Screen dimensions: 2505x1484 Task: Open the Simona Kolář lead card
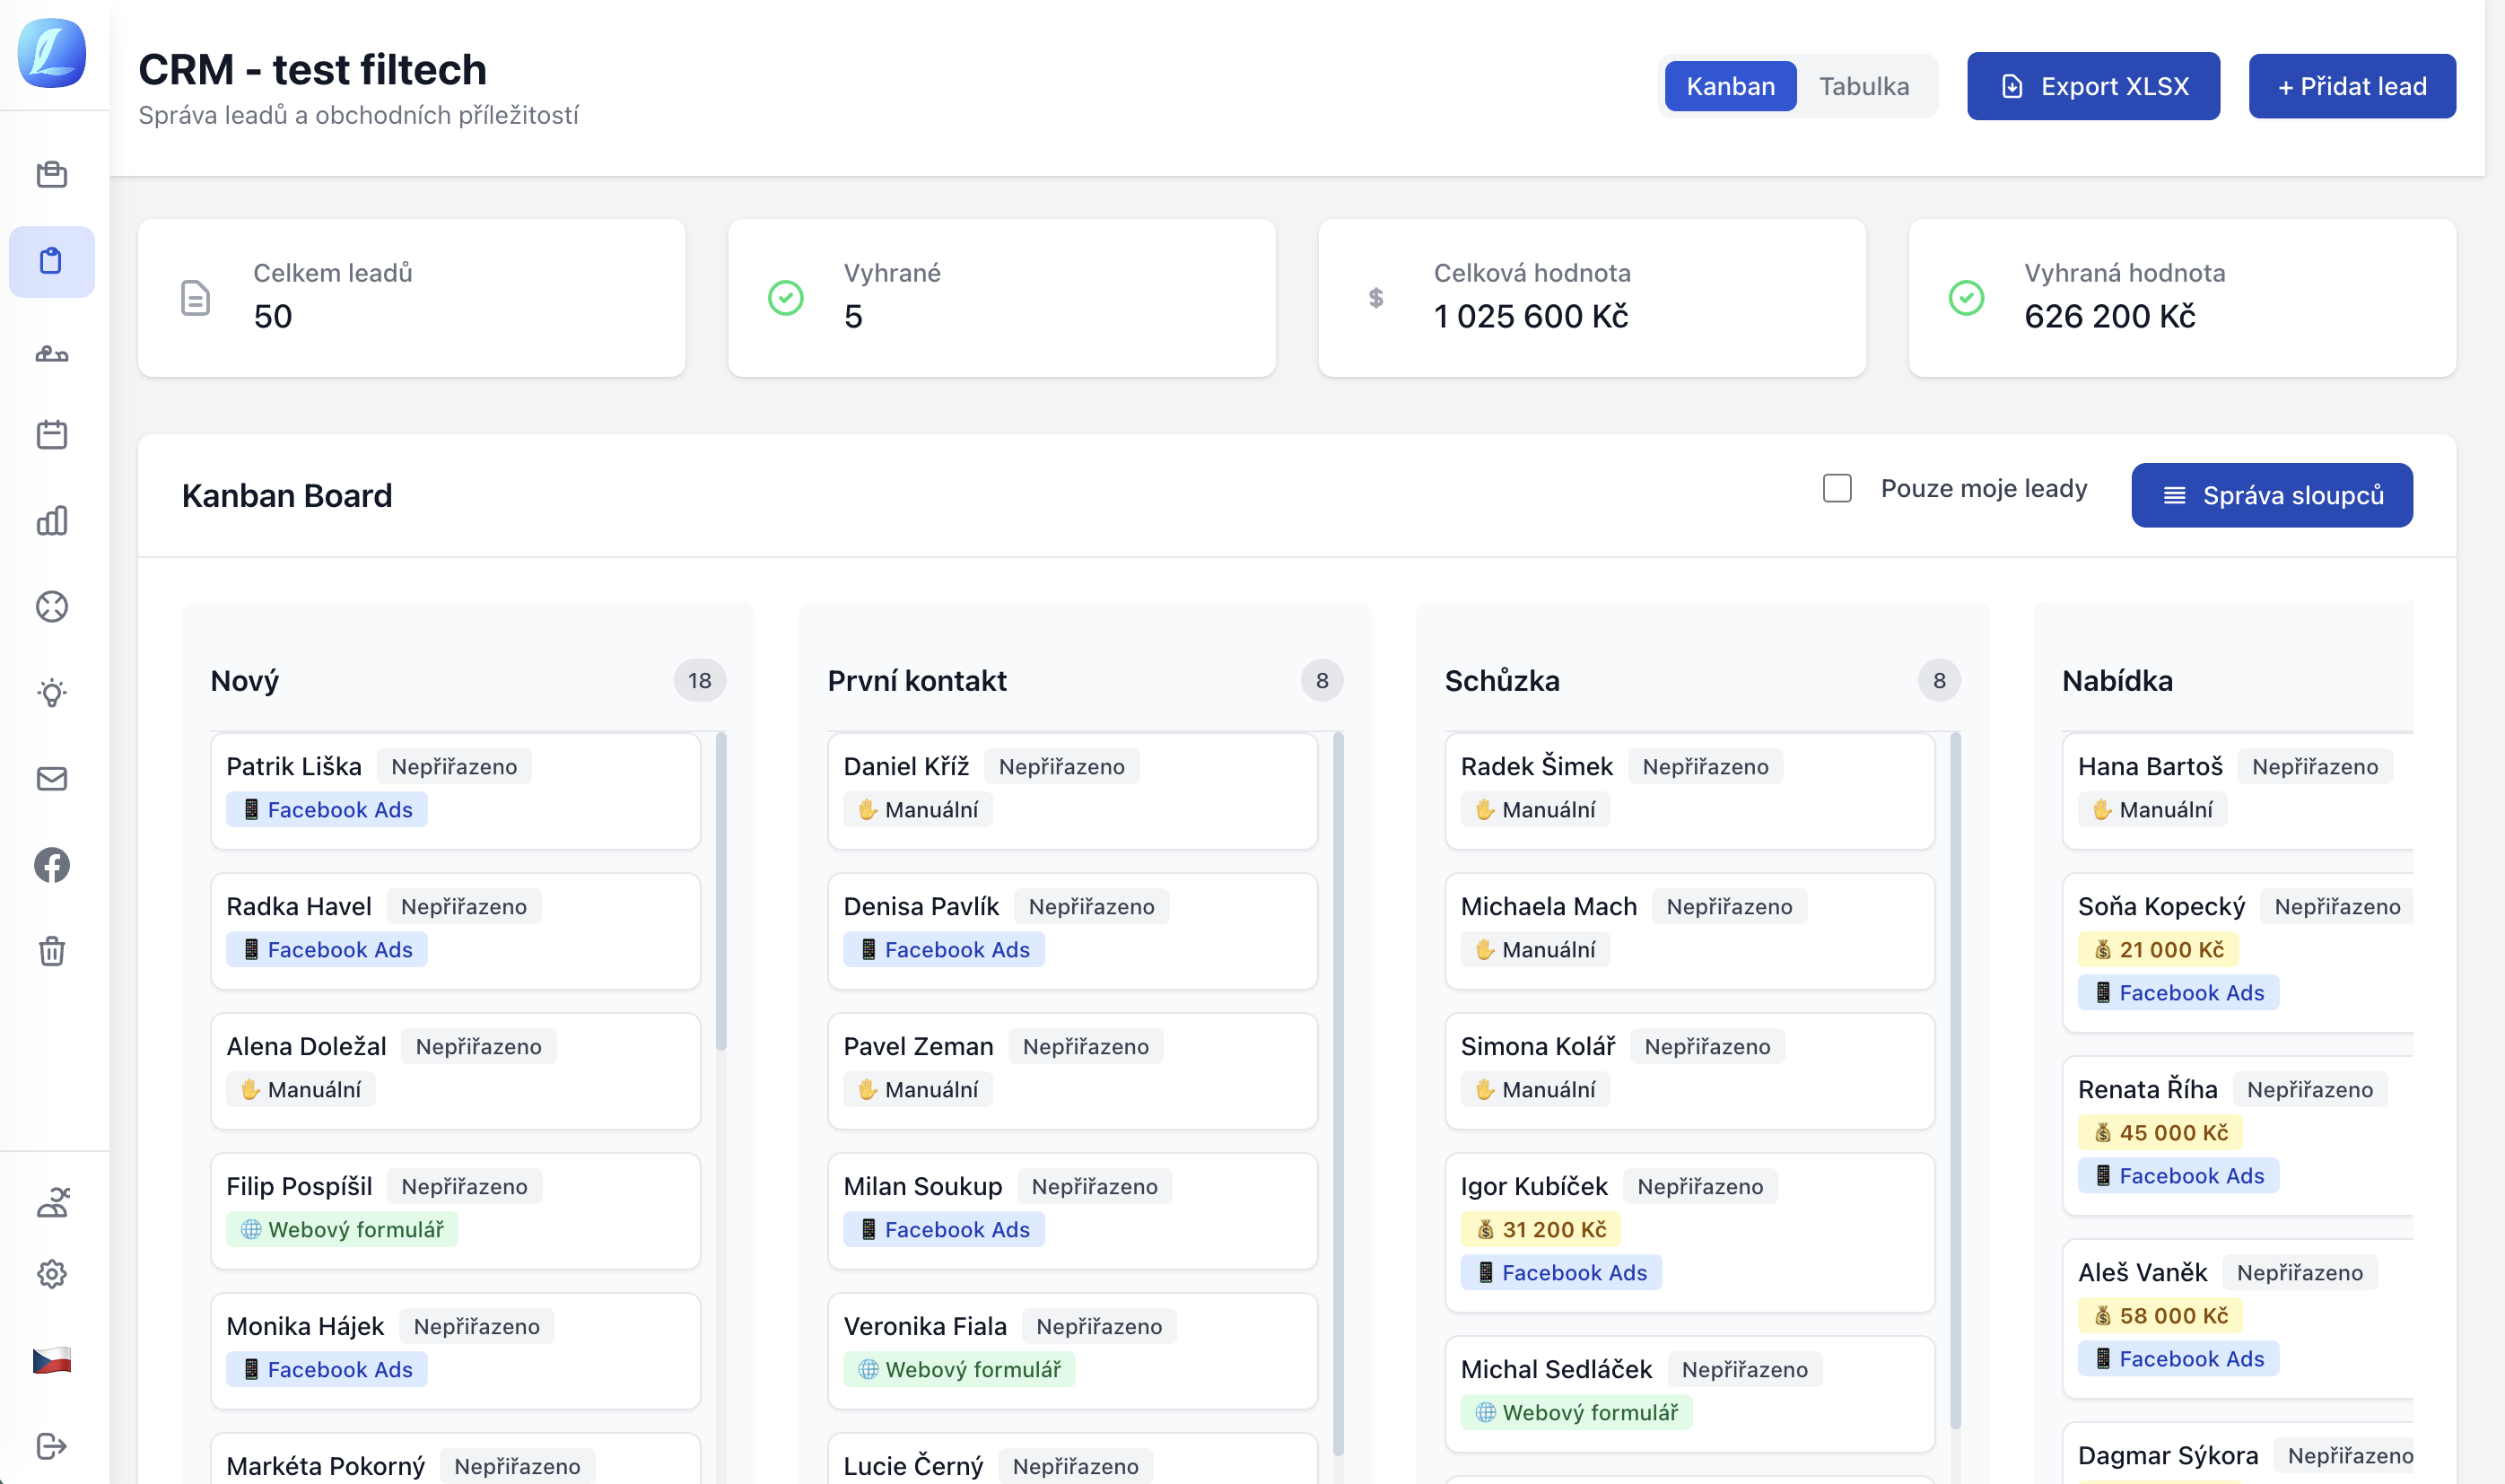1689,1071
